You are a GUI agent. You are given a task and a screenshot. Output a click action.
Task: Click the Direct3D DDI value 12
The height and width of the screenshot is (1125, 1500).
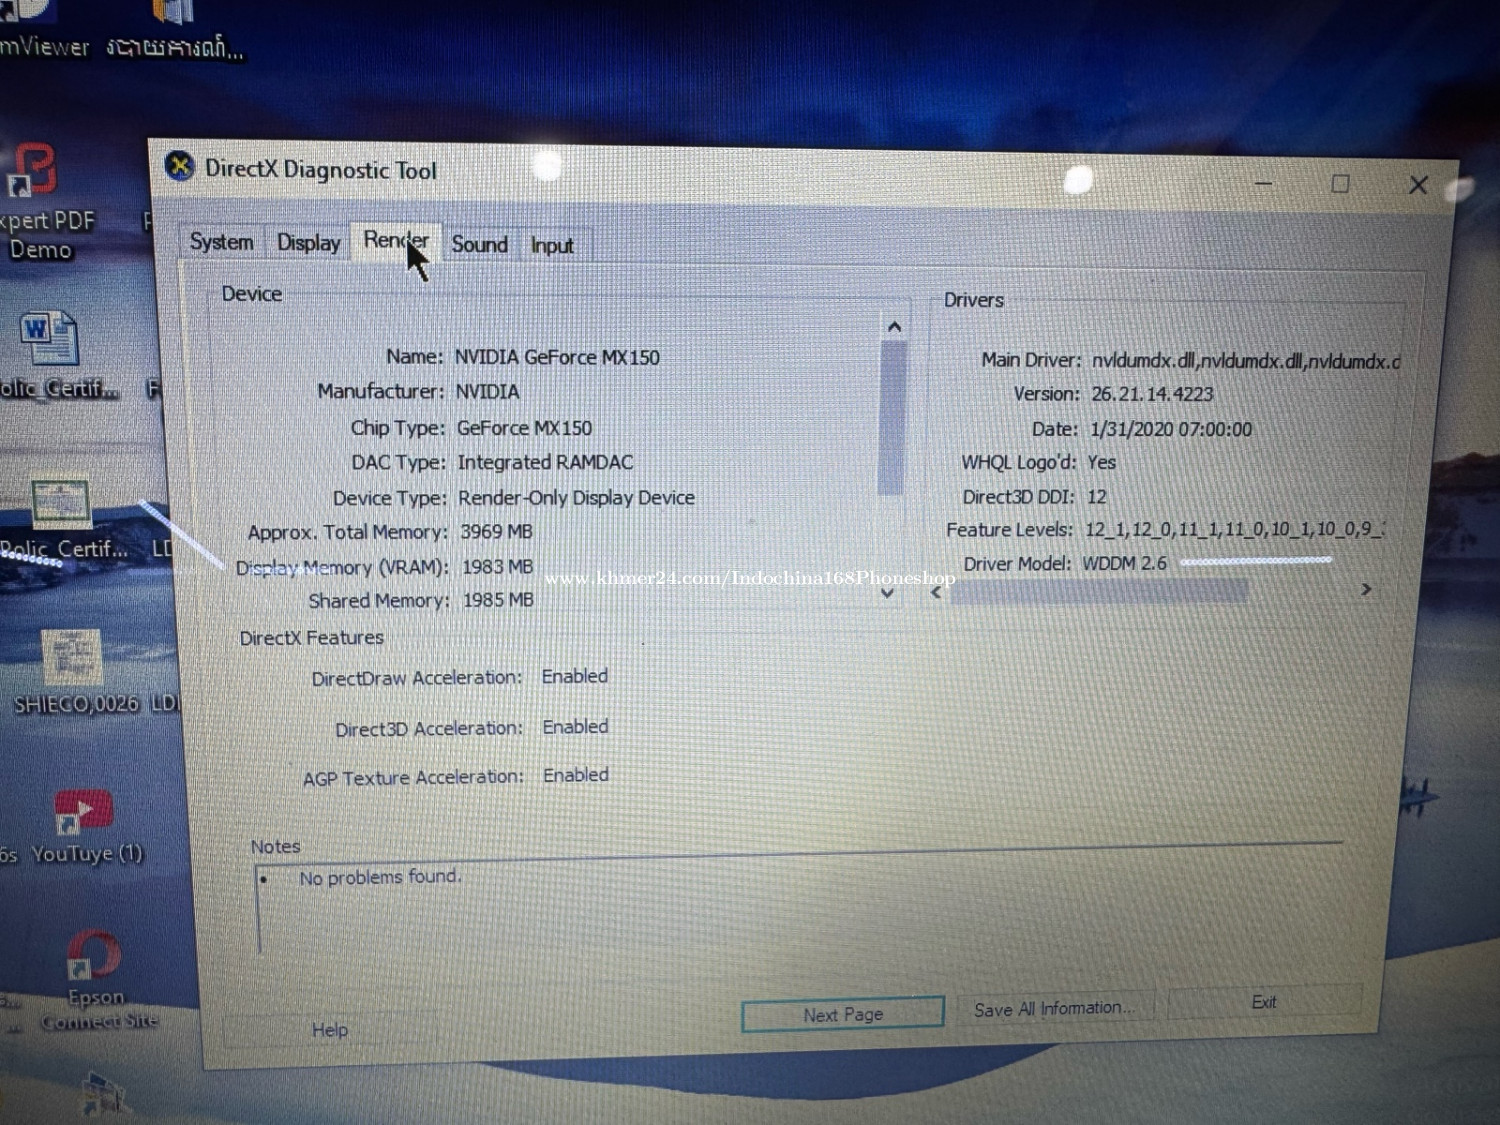1097,496
